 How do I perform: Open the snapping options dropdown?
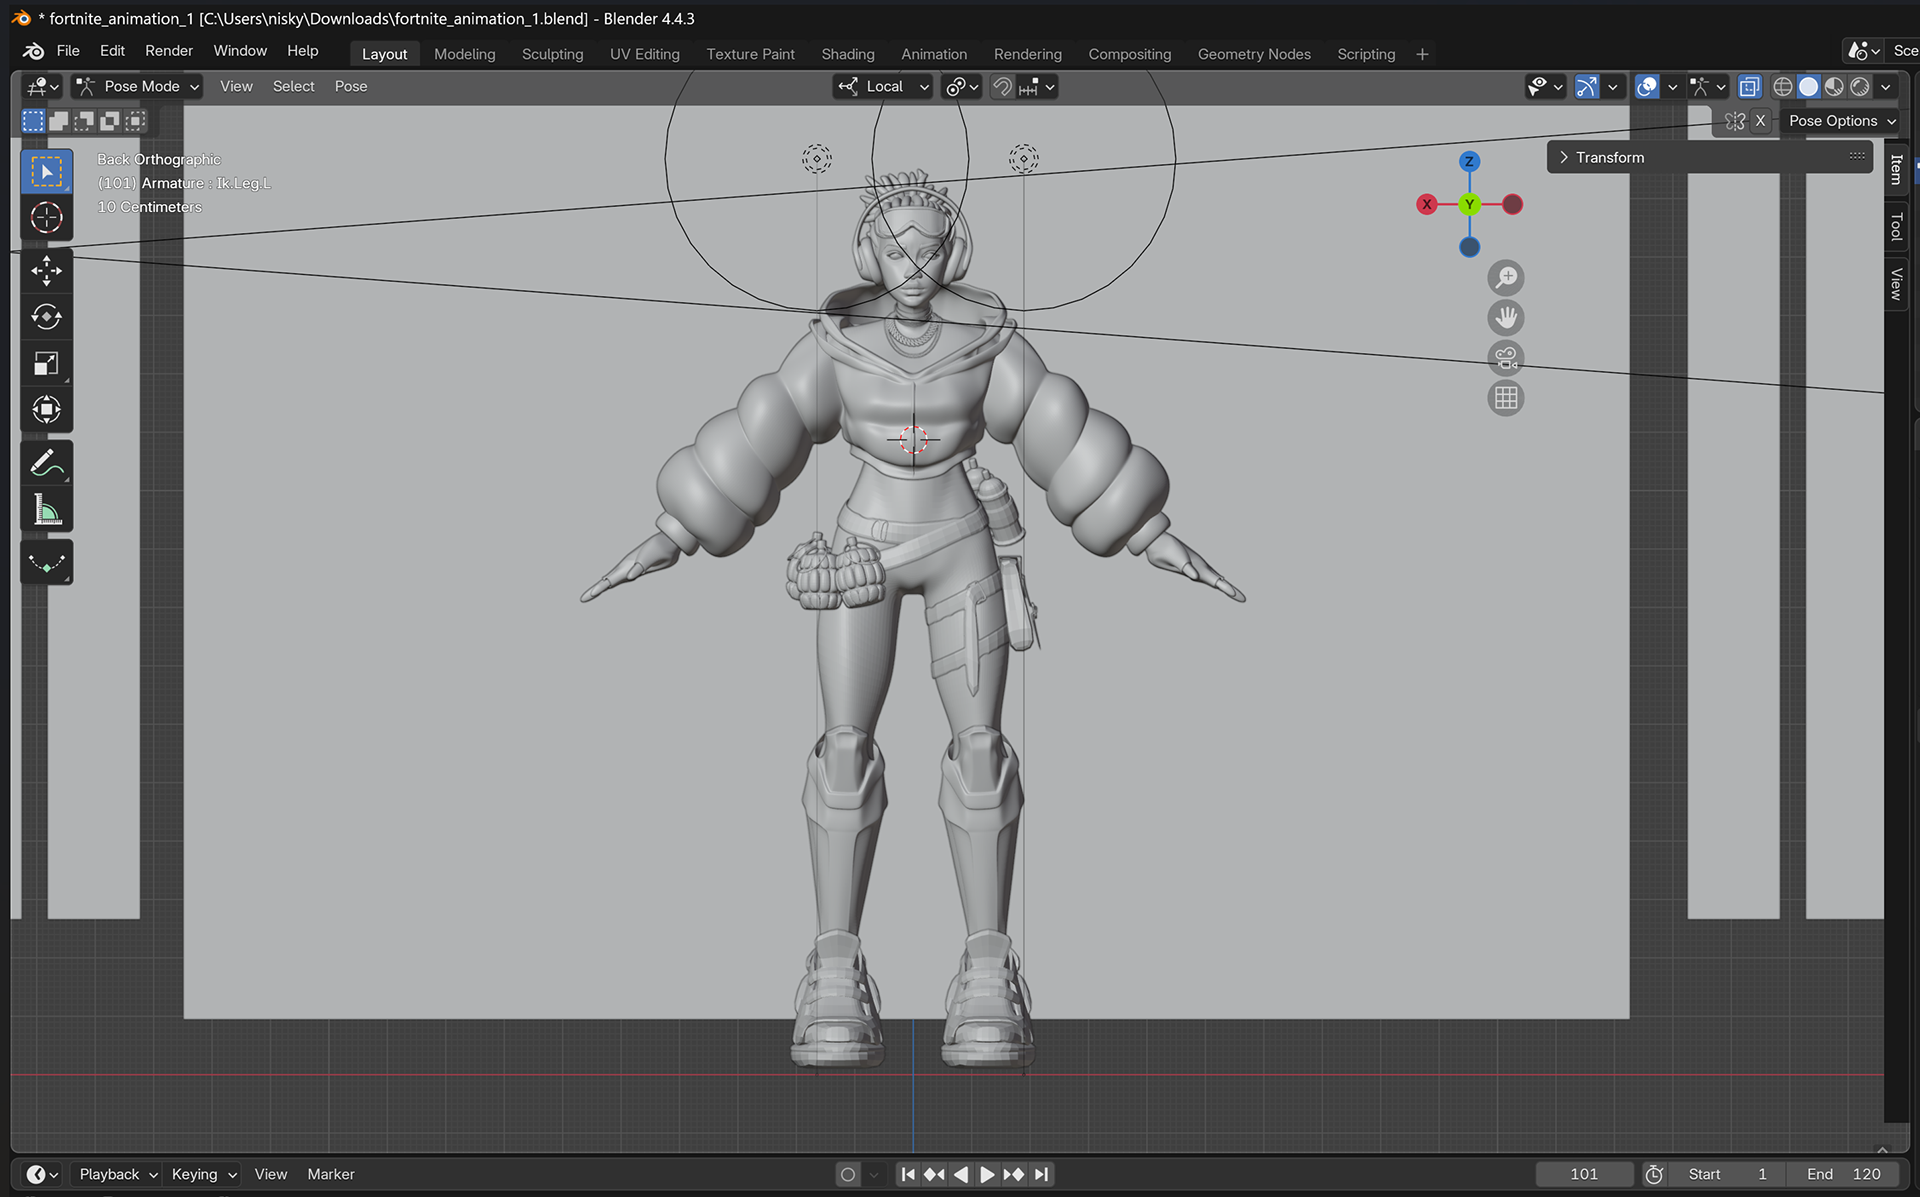[1038, 87]
